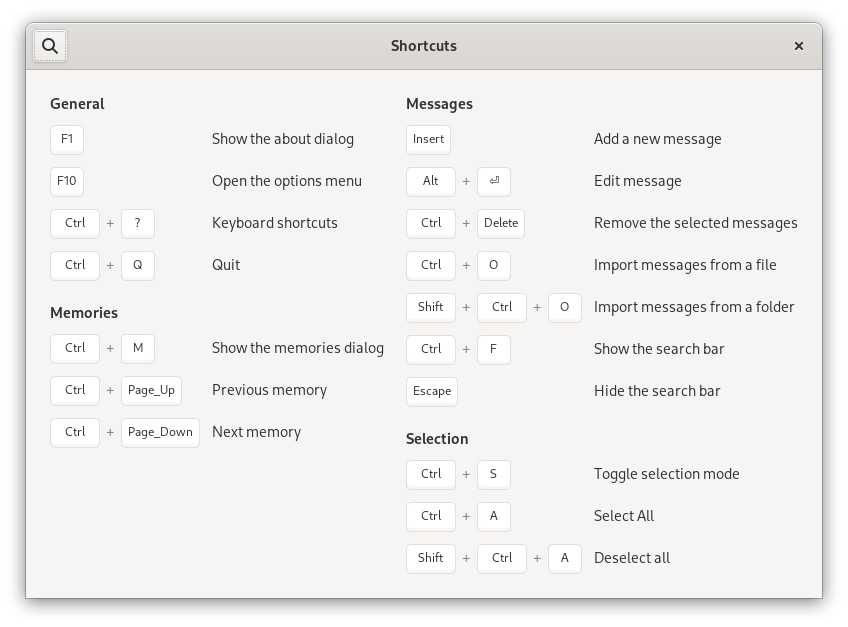Click the Shortcuts window title

pyautogui.click(x=423, y=46)
